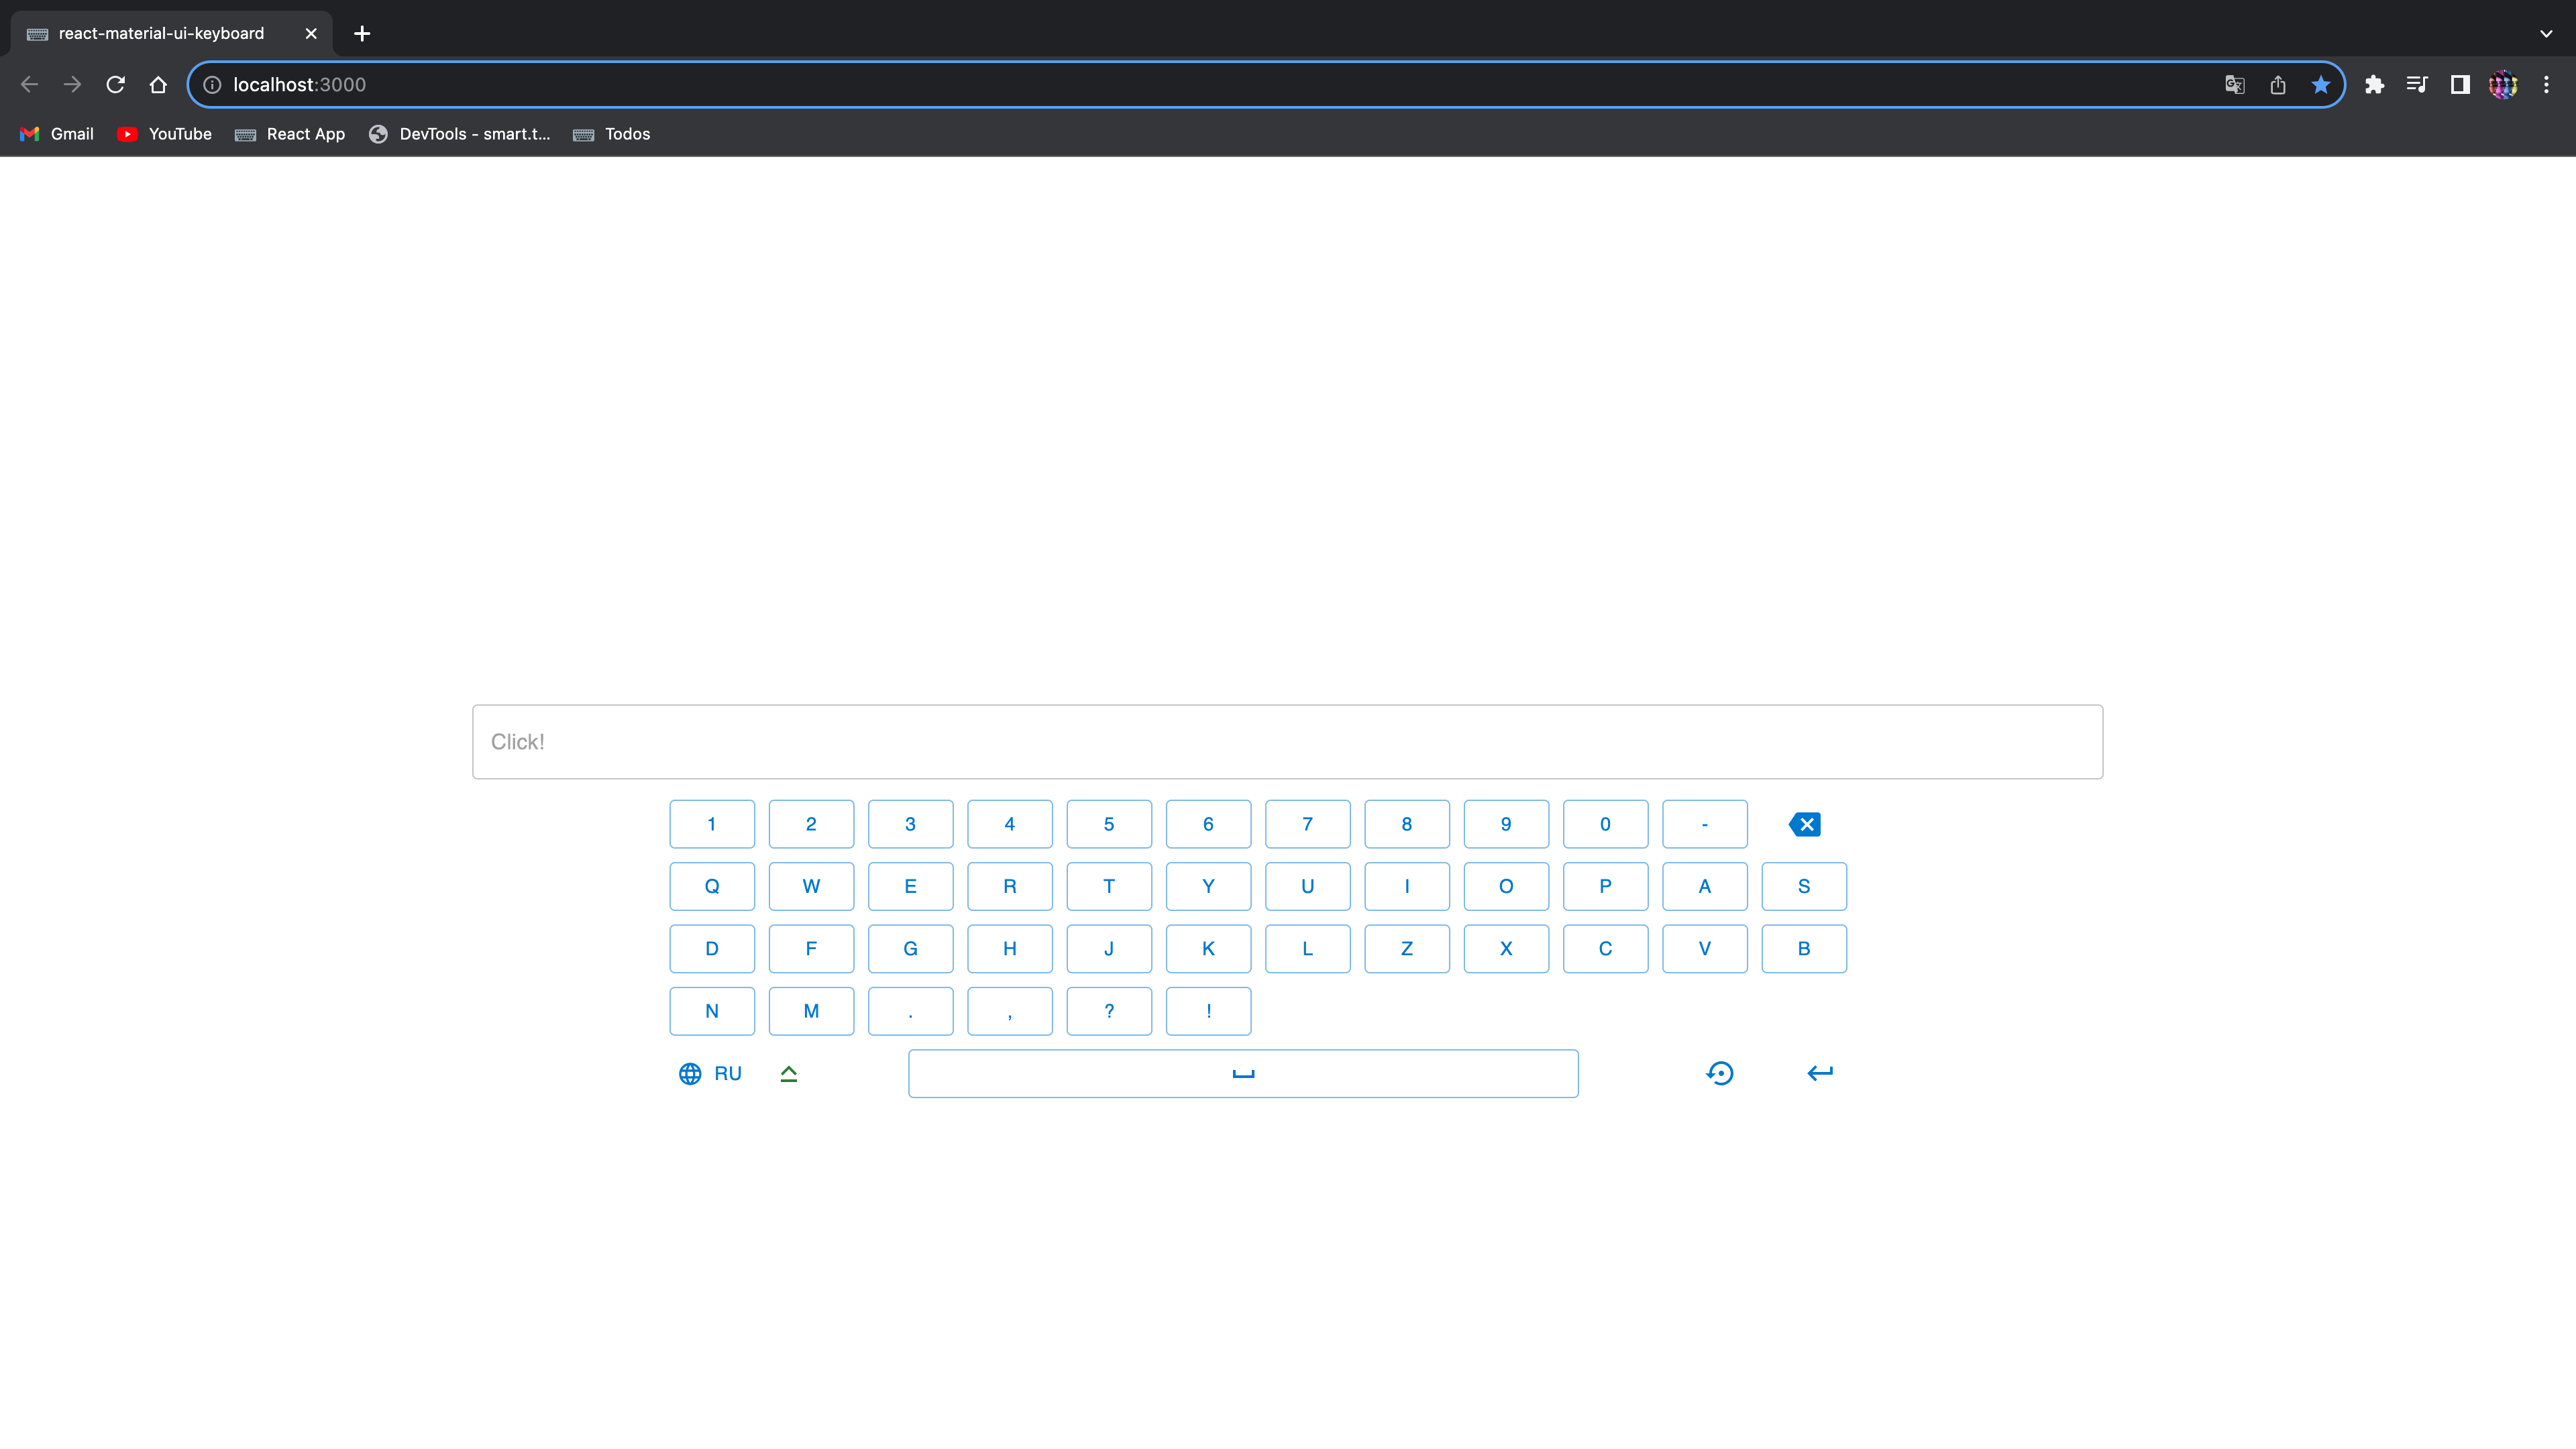The width and height of the screenshot is (2576, 1449).
Task: Click the backspace key icon
Action: click(x=1804, y=824)
